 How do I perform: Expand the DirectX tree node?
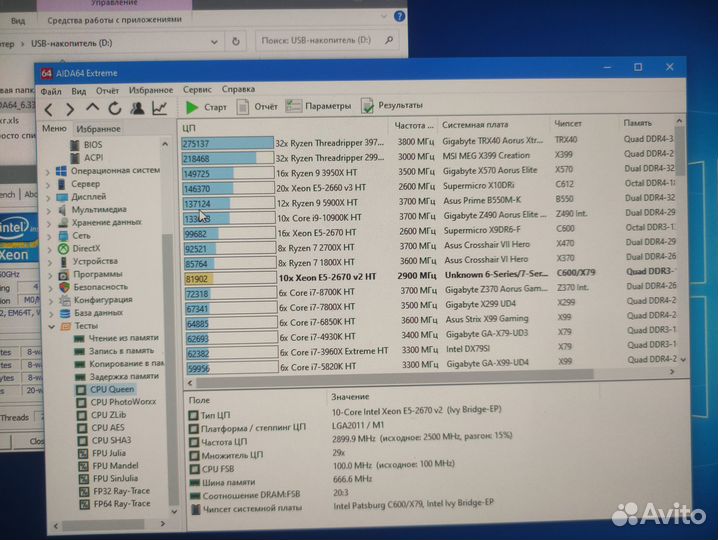point(50,250)
